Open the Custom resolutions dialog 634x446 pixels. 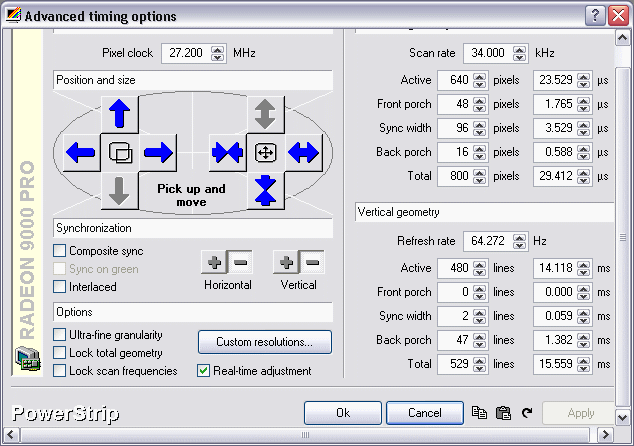[x=265, y=342]
